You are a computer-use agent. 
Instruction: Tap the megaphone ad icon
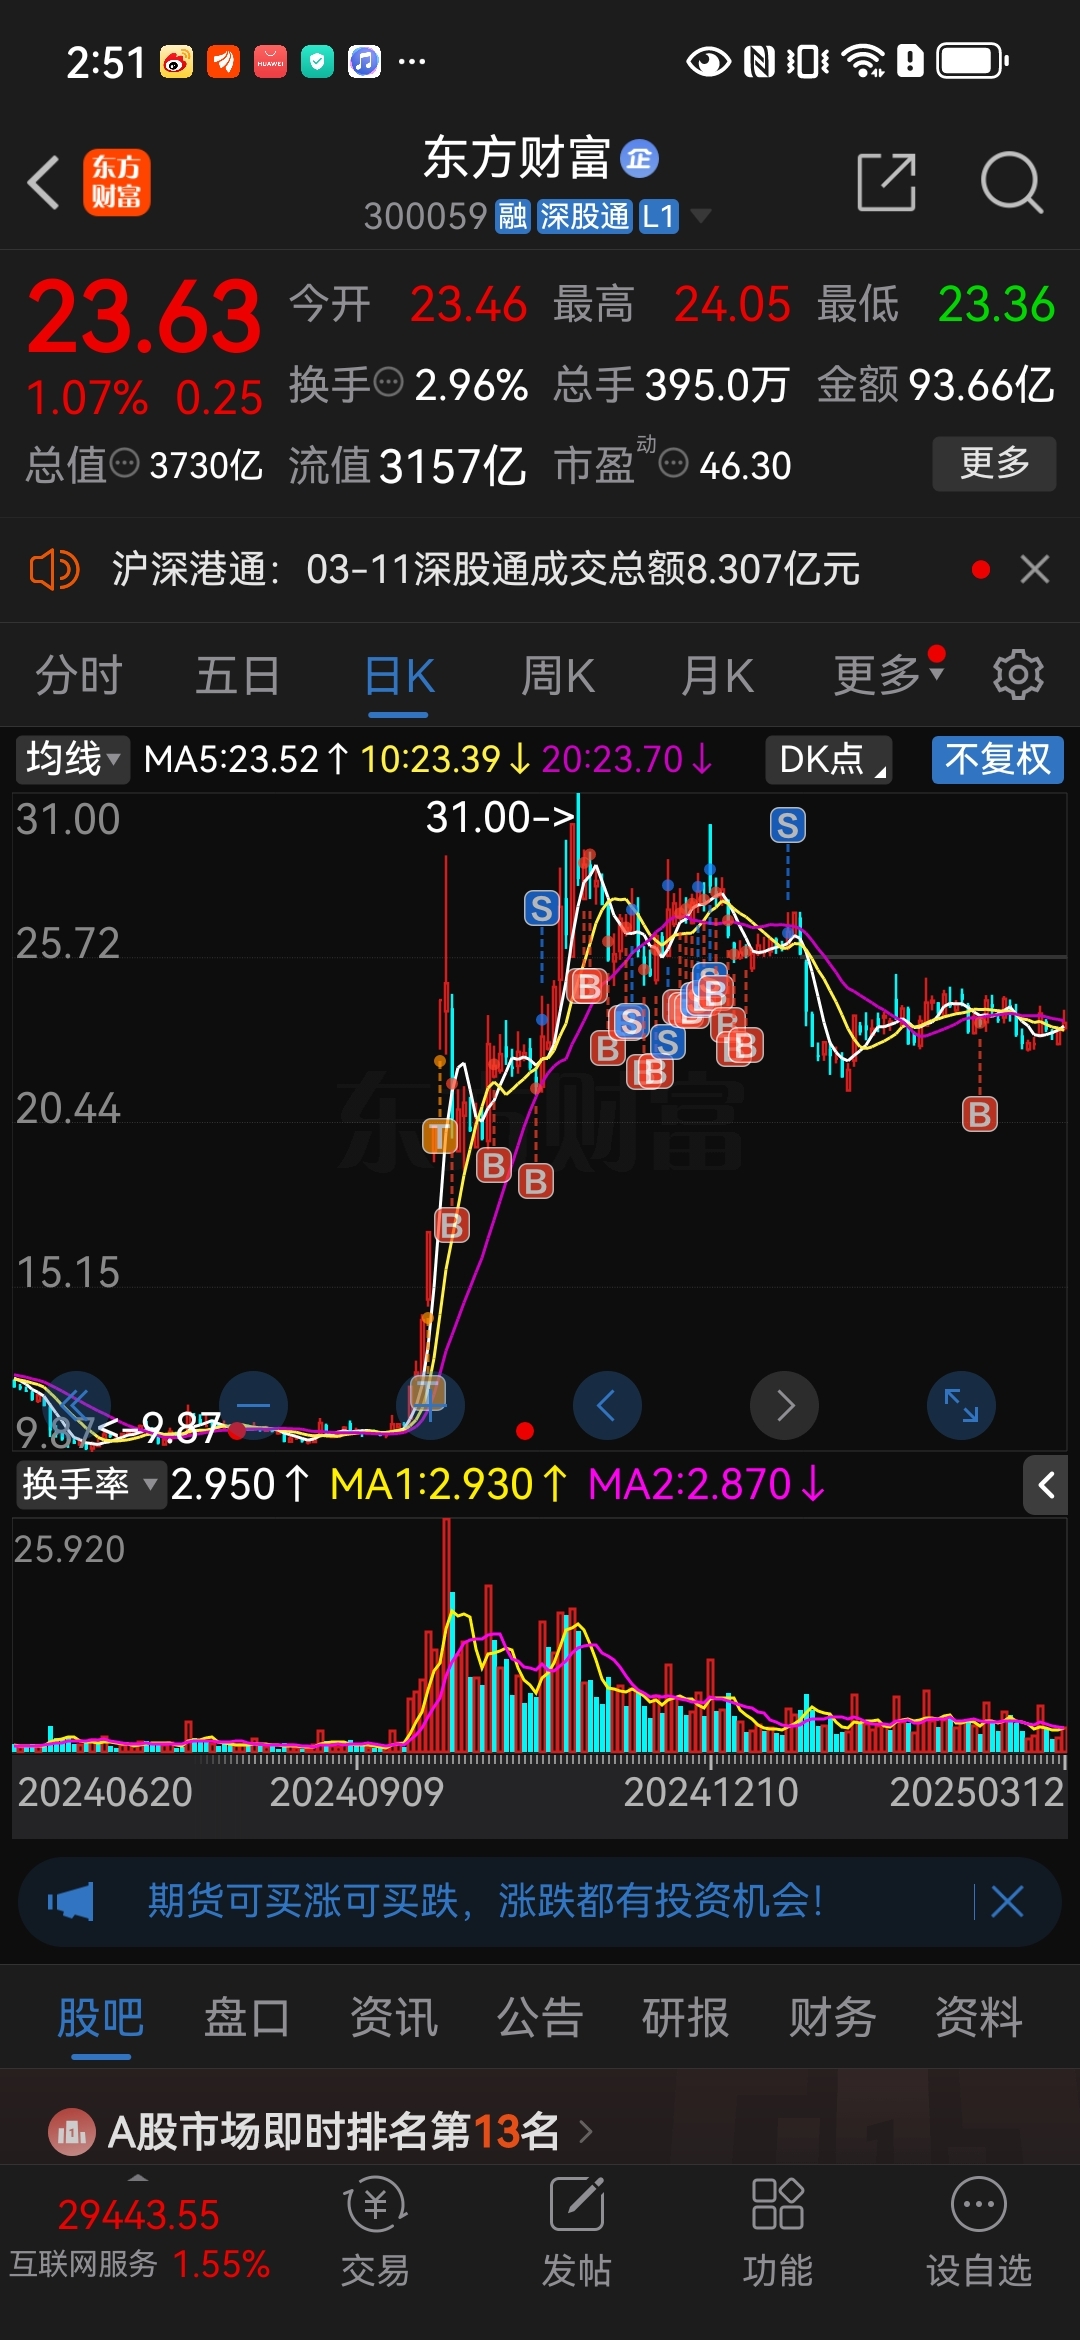pos(71,1901)
